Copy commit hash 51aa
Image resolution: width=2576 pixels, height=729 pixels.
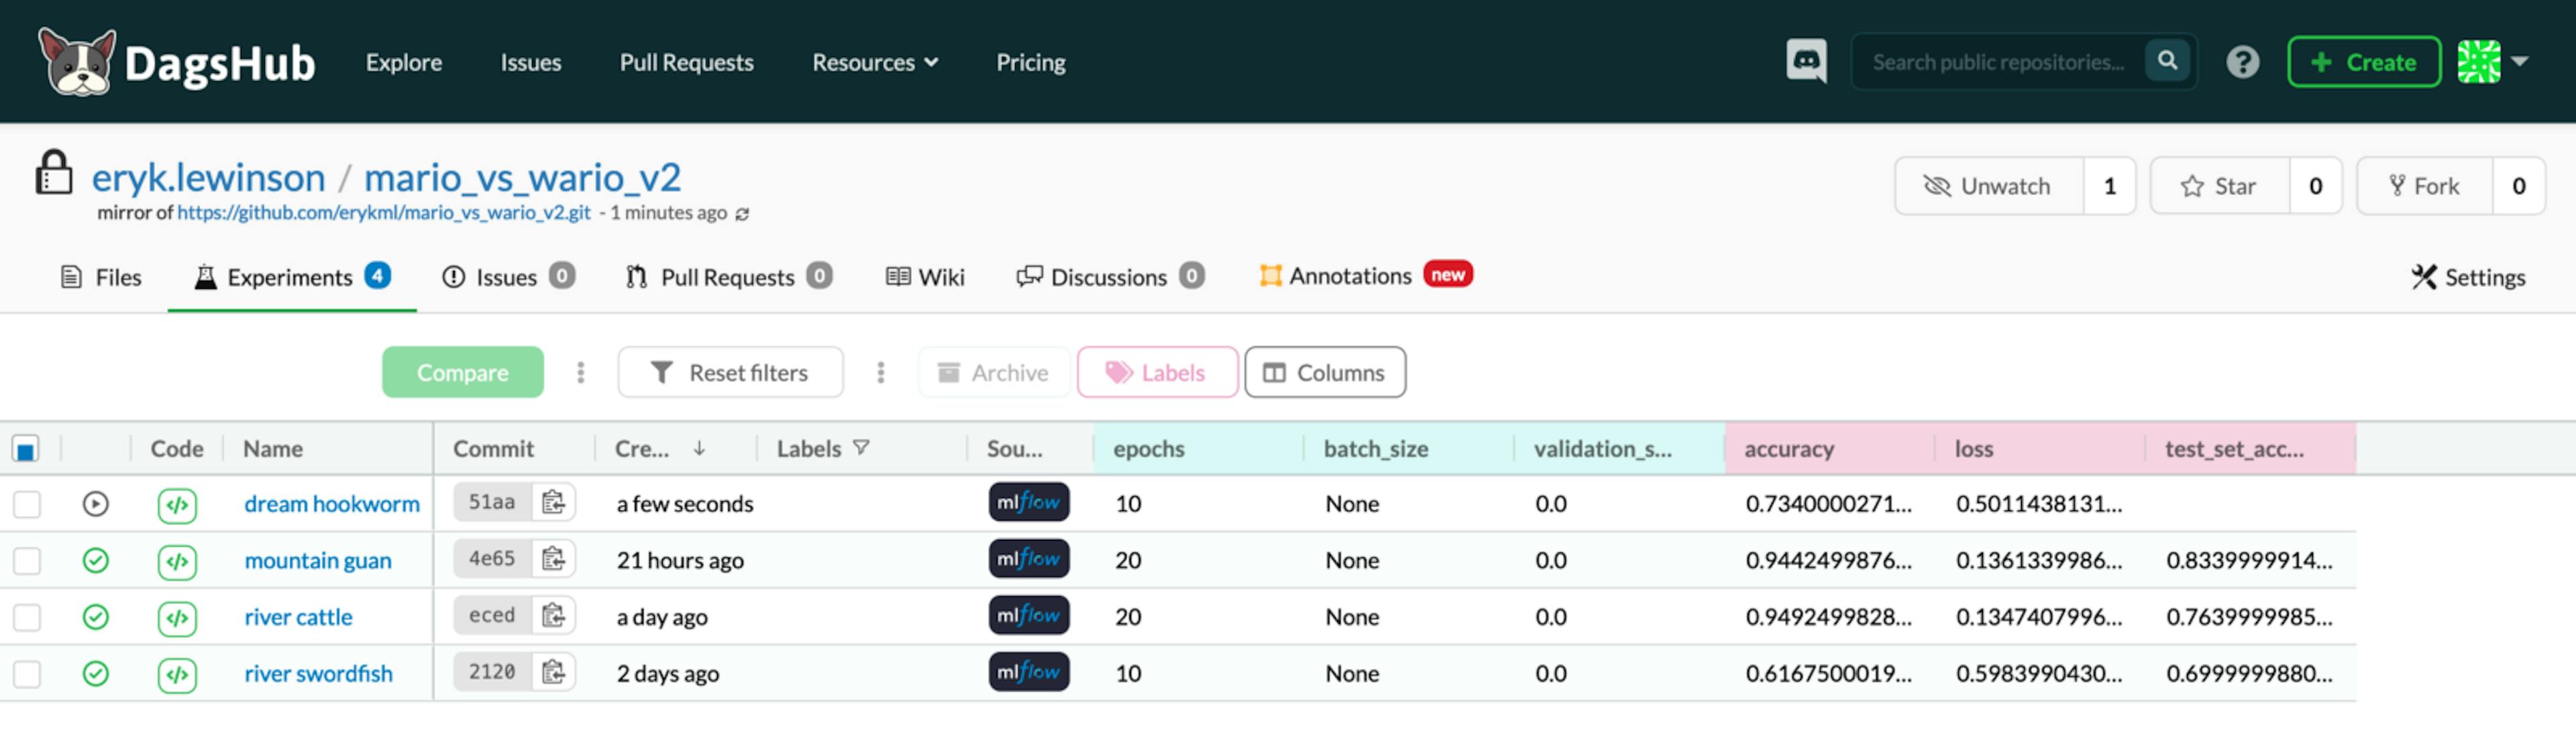click(x=553, y=502)
